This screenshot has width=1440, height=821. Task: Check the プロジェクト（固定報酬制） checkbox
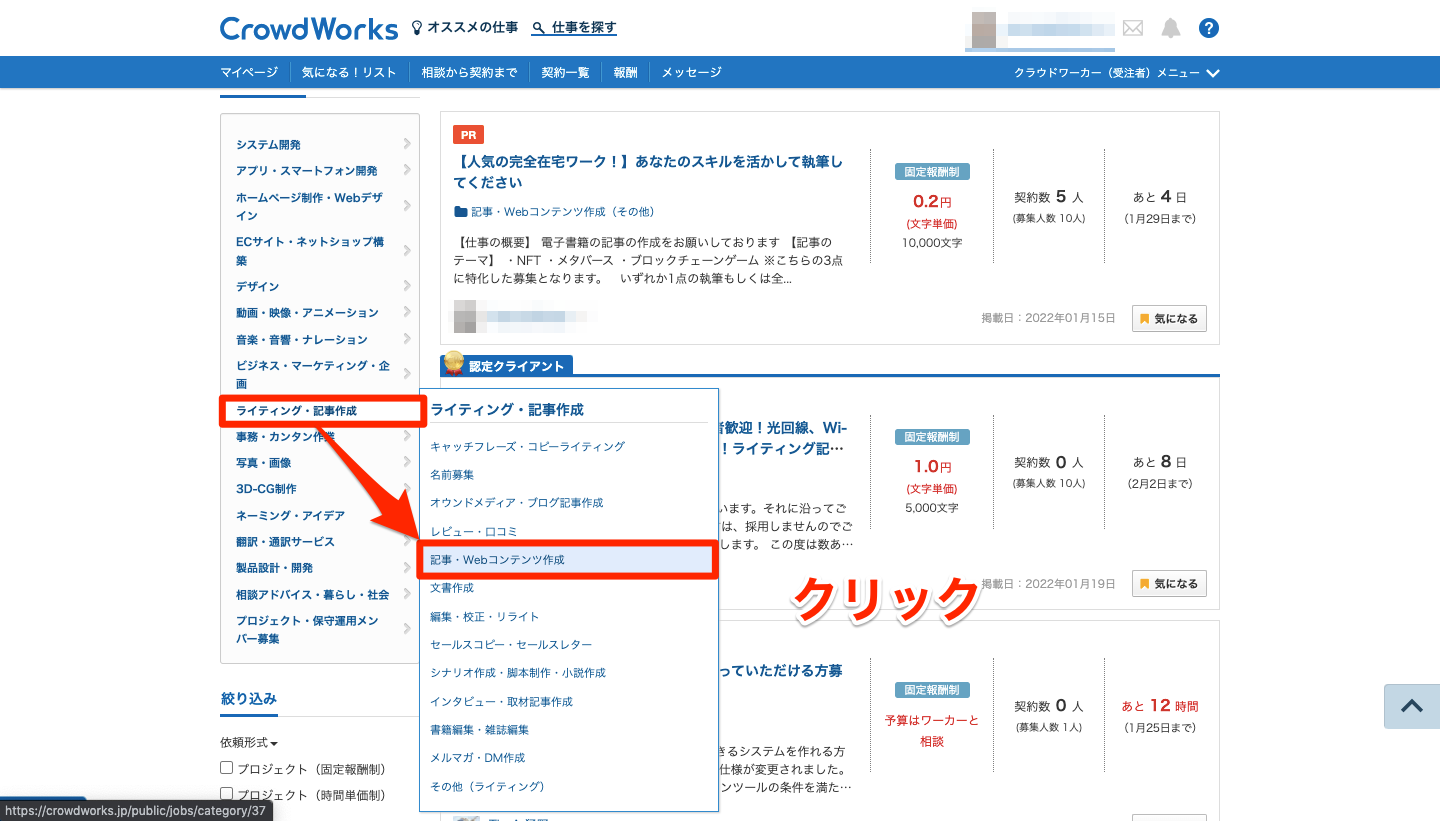(x=227, y=768)
